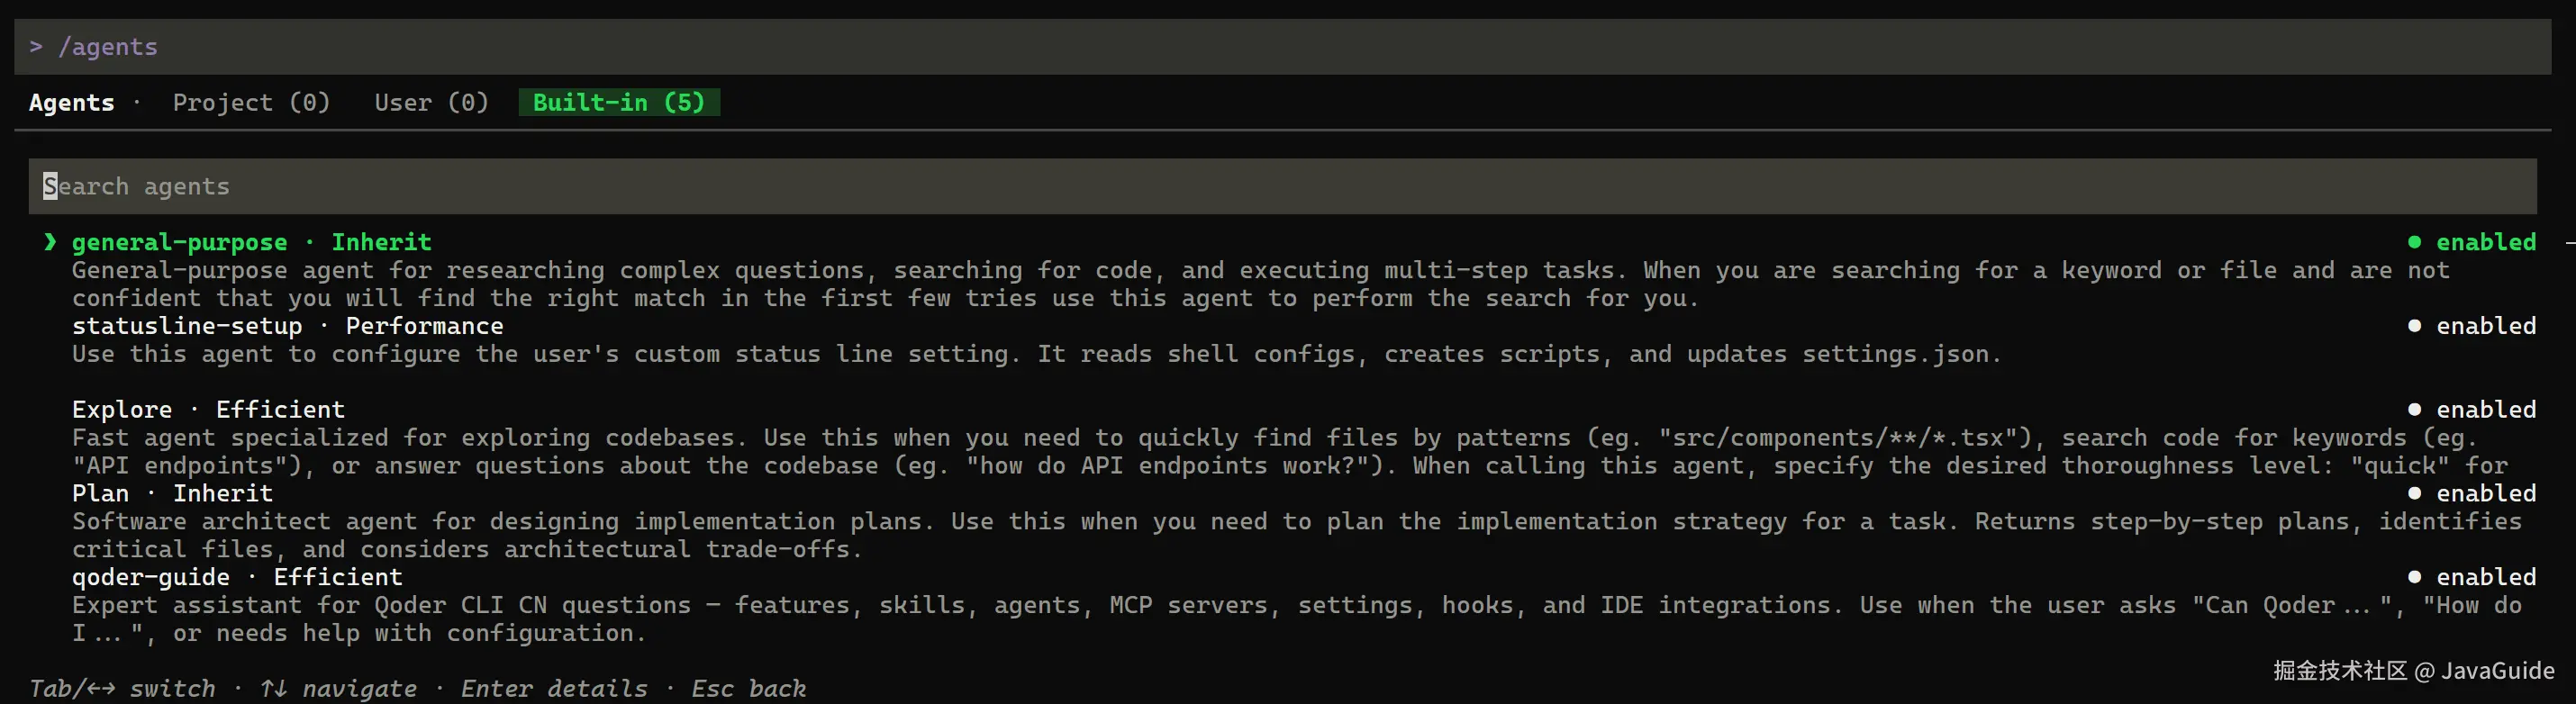Select the Built-in (5) tab

[619, 102]
